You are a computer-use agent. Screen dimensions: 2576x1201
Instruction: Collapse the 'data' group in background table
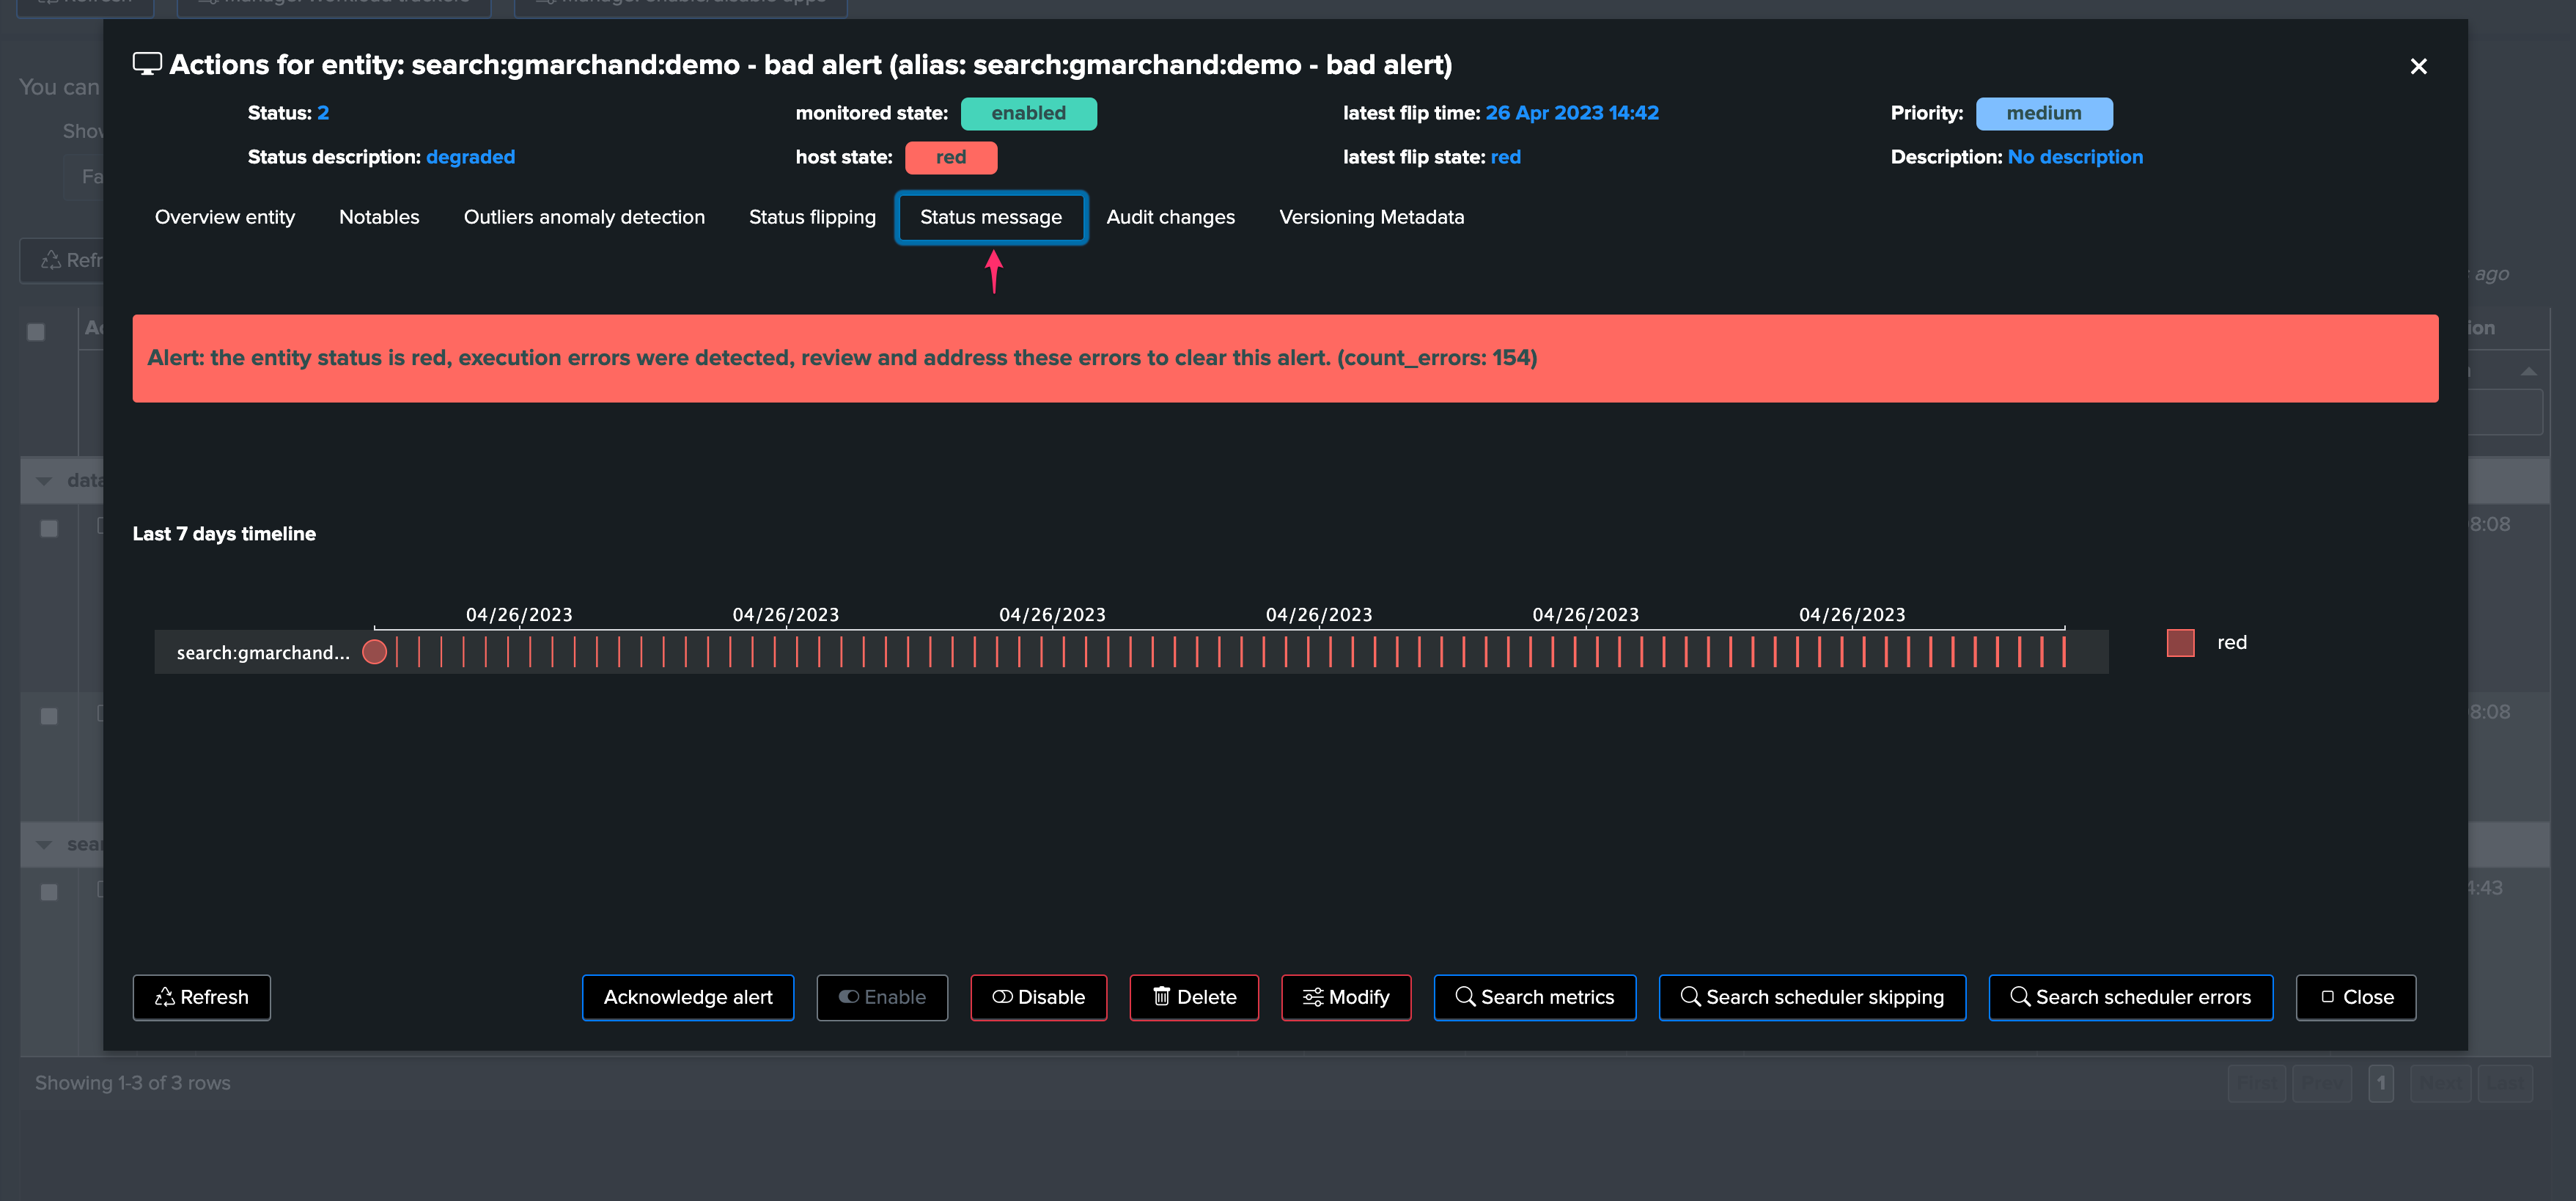coord(44,481)
